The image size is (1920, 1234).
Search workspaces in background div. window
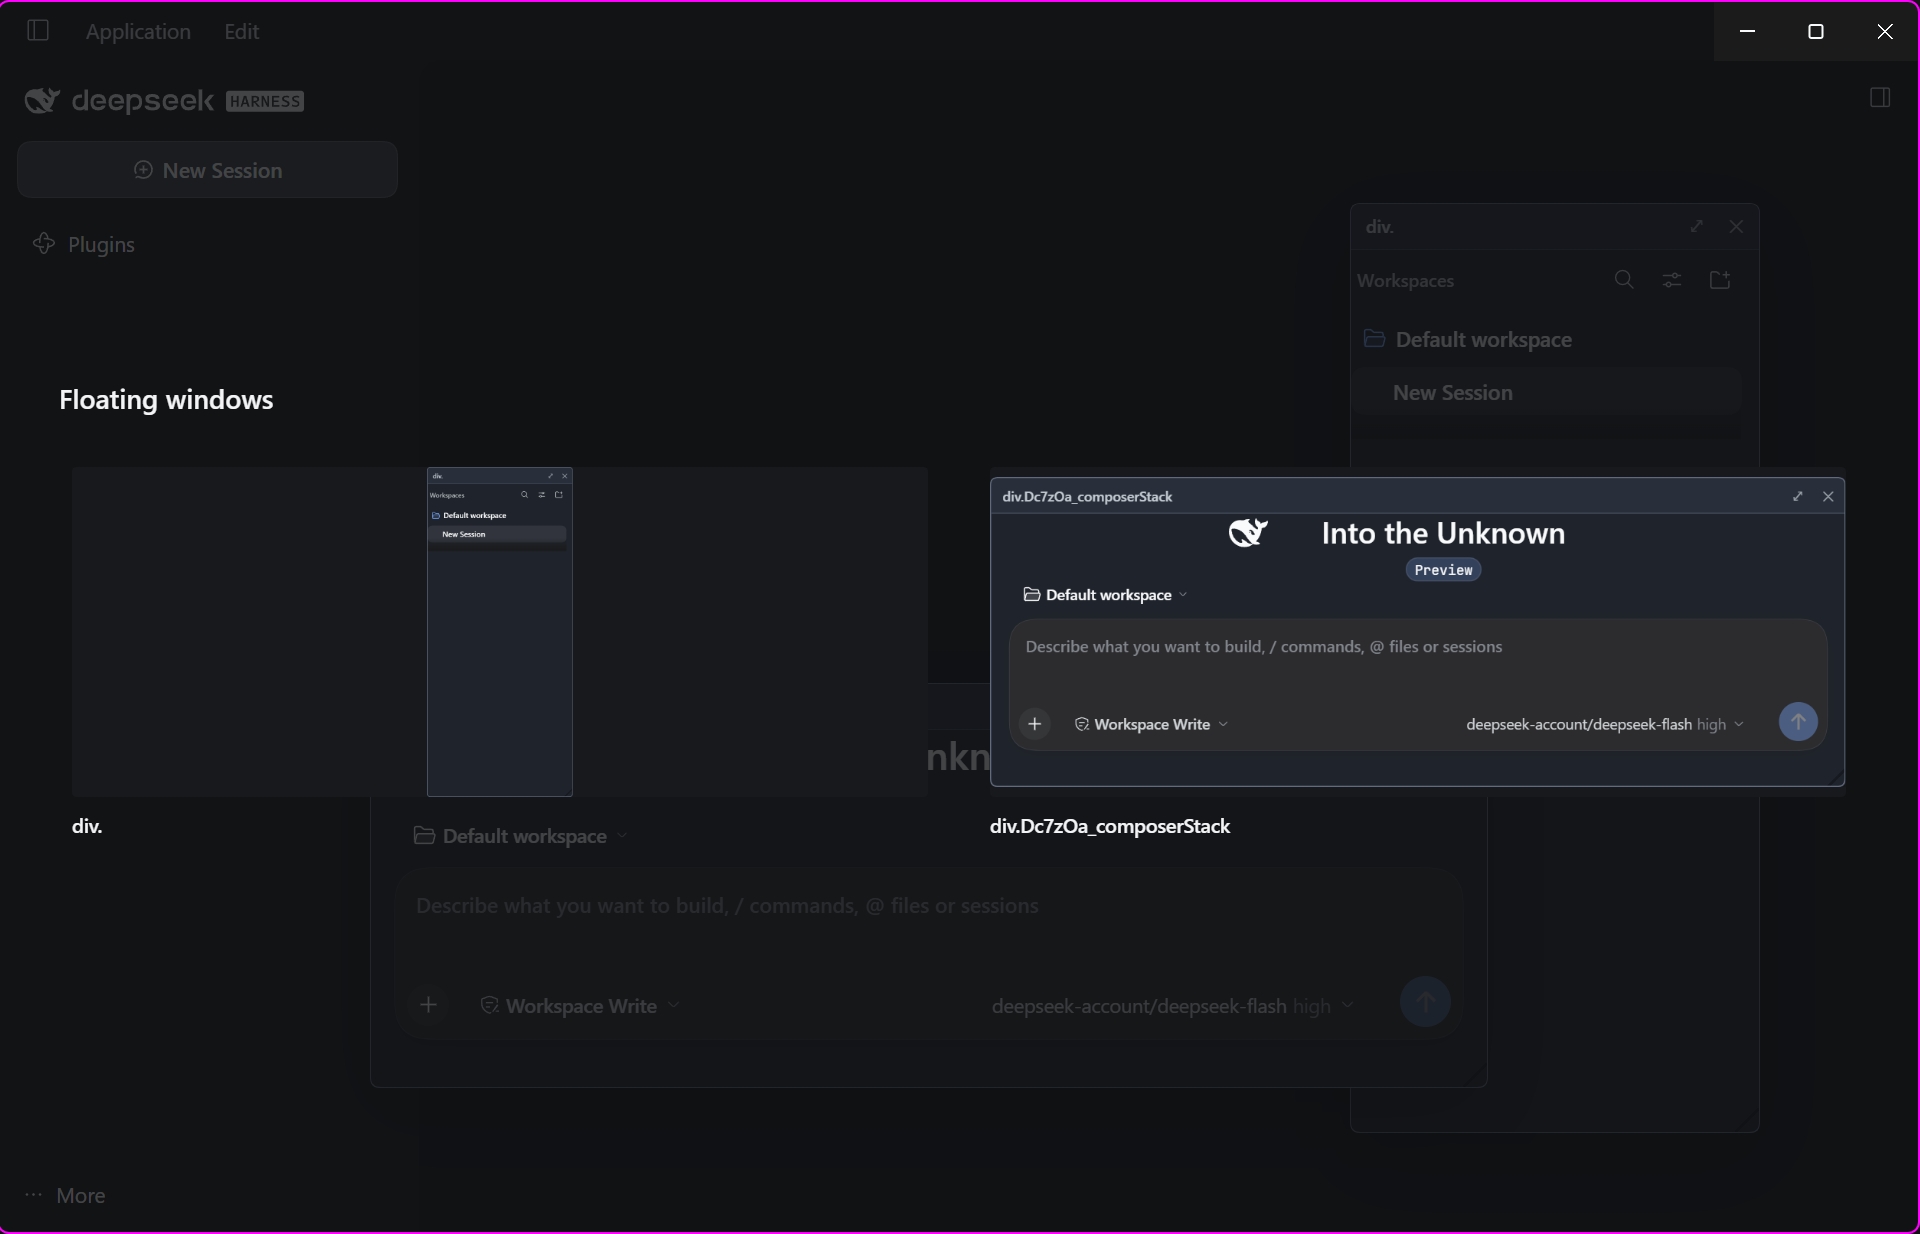(x=1624, y=280)
